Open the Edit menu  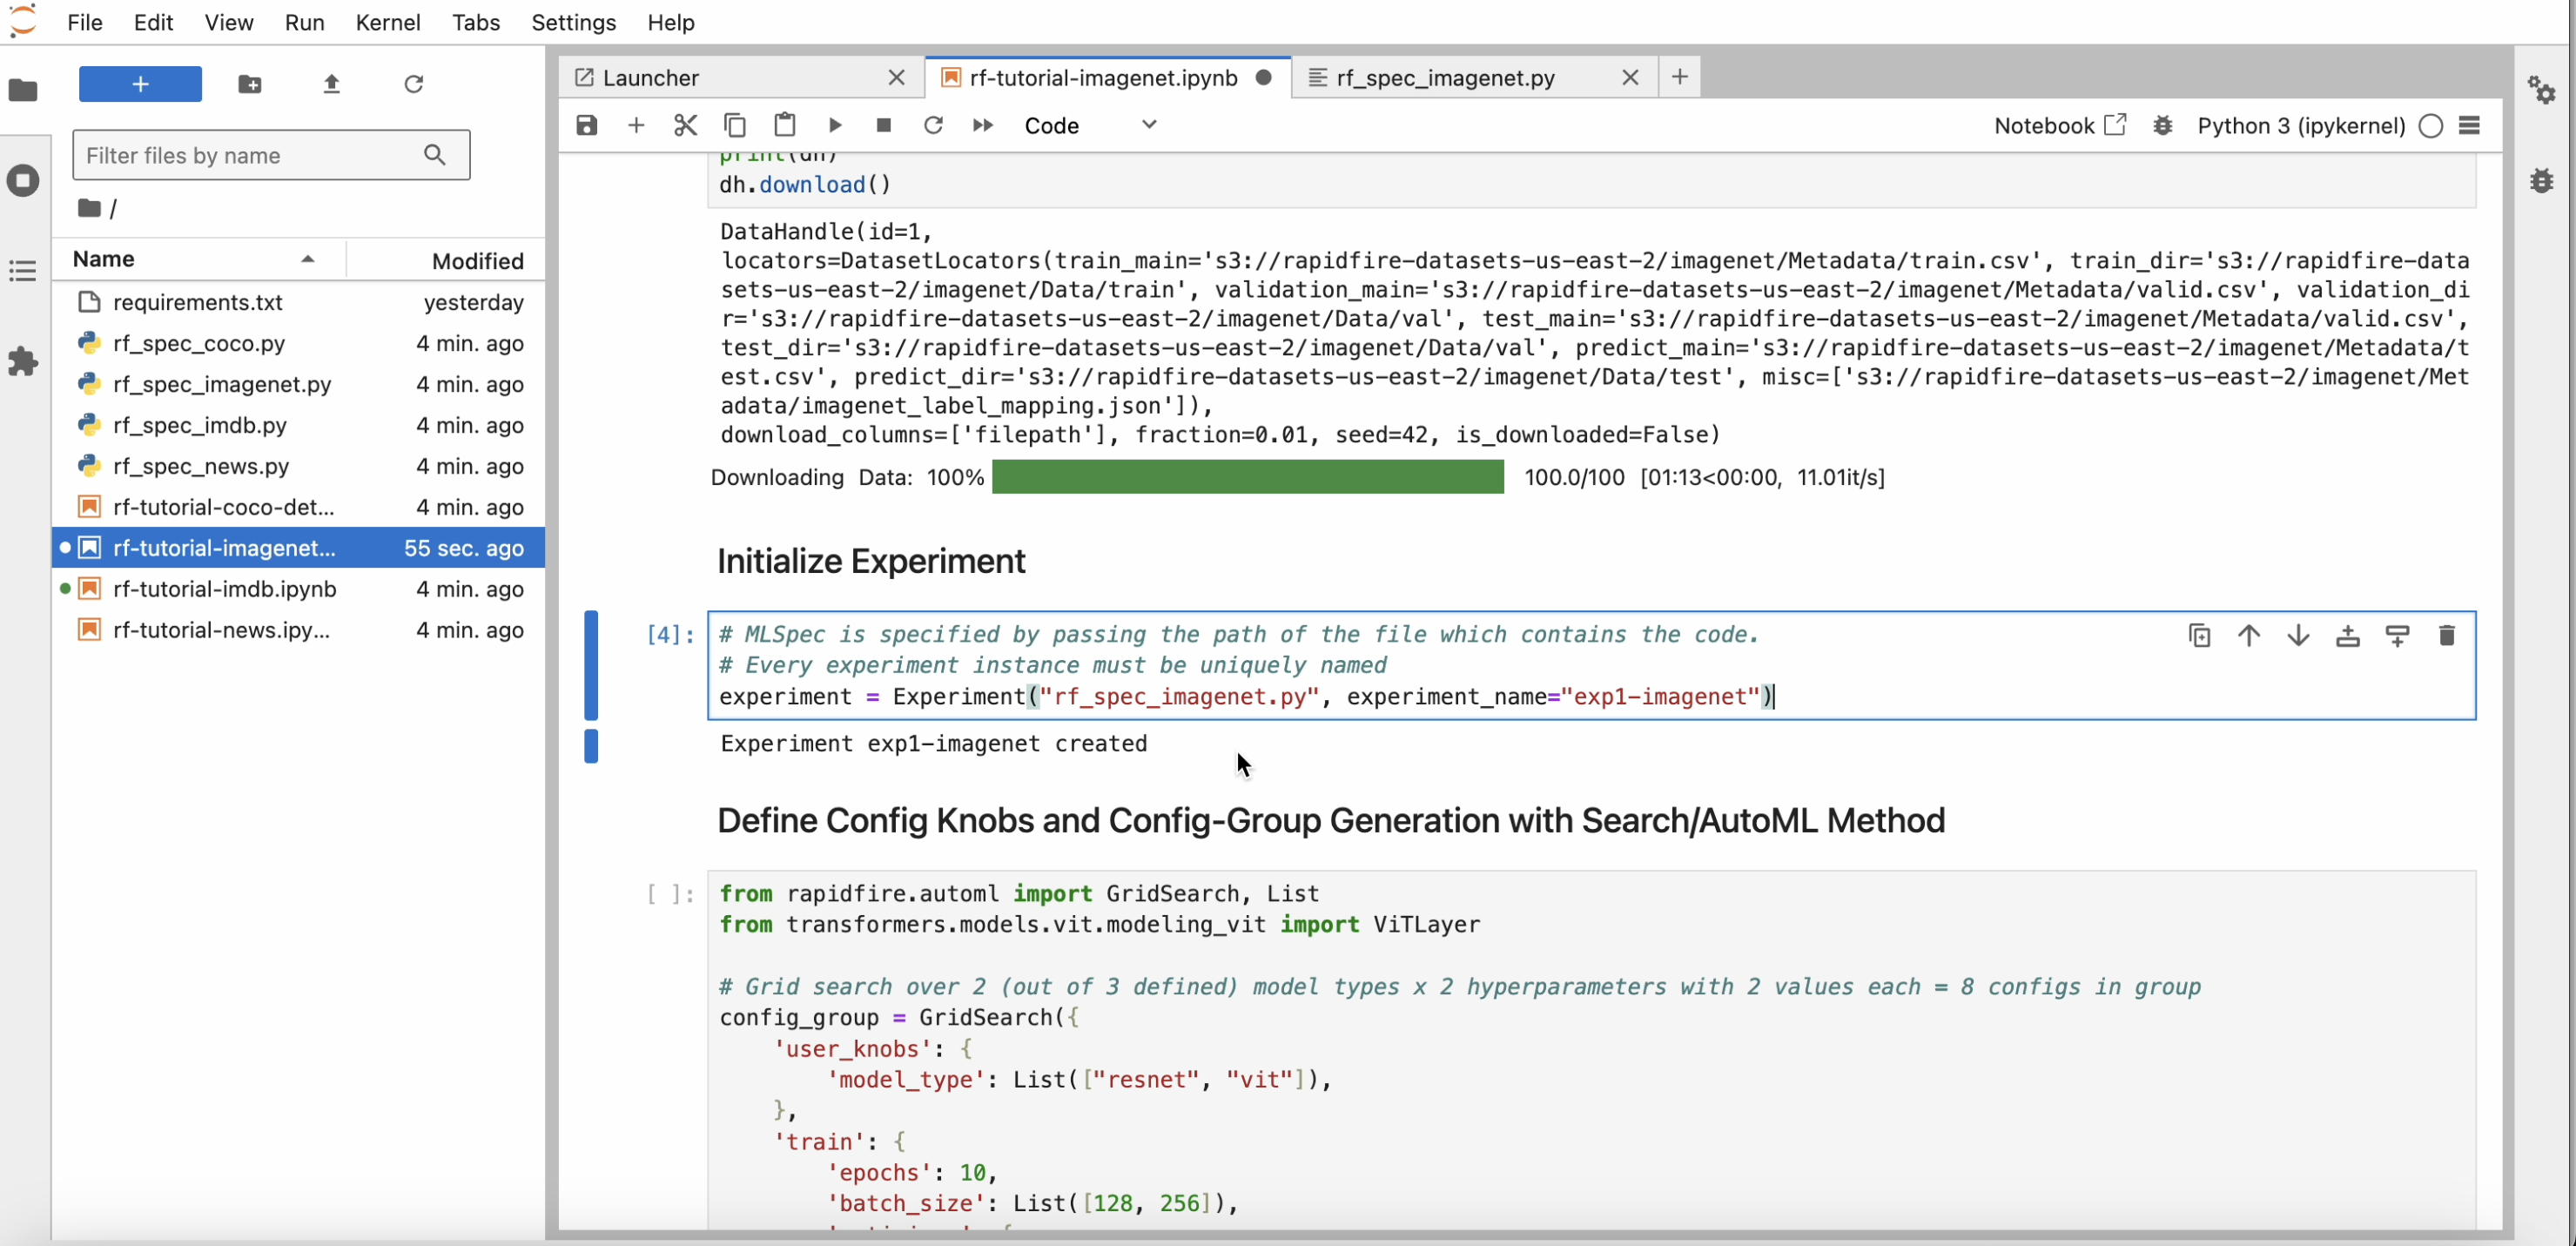click(153, 22)
